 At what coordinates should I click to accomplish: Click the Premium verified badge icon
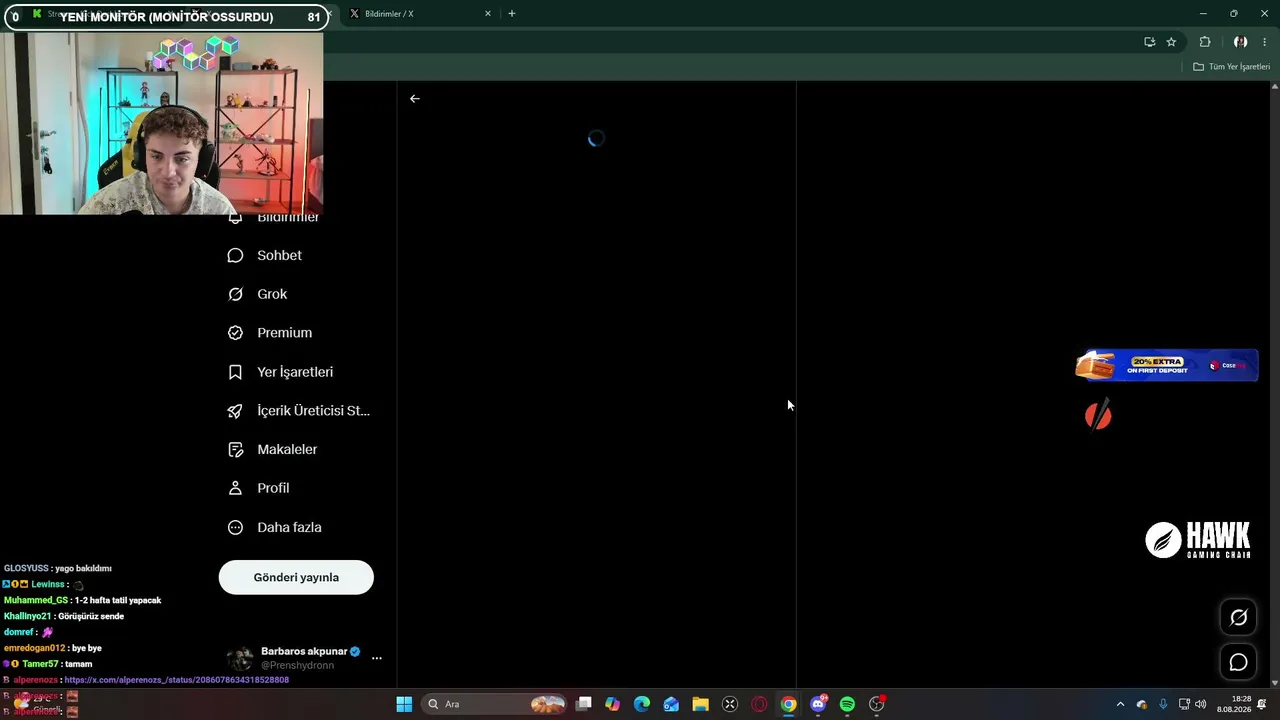click(235, 333)
